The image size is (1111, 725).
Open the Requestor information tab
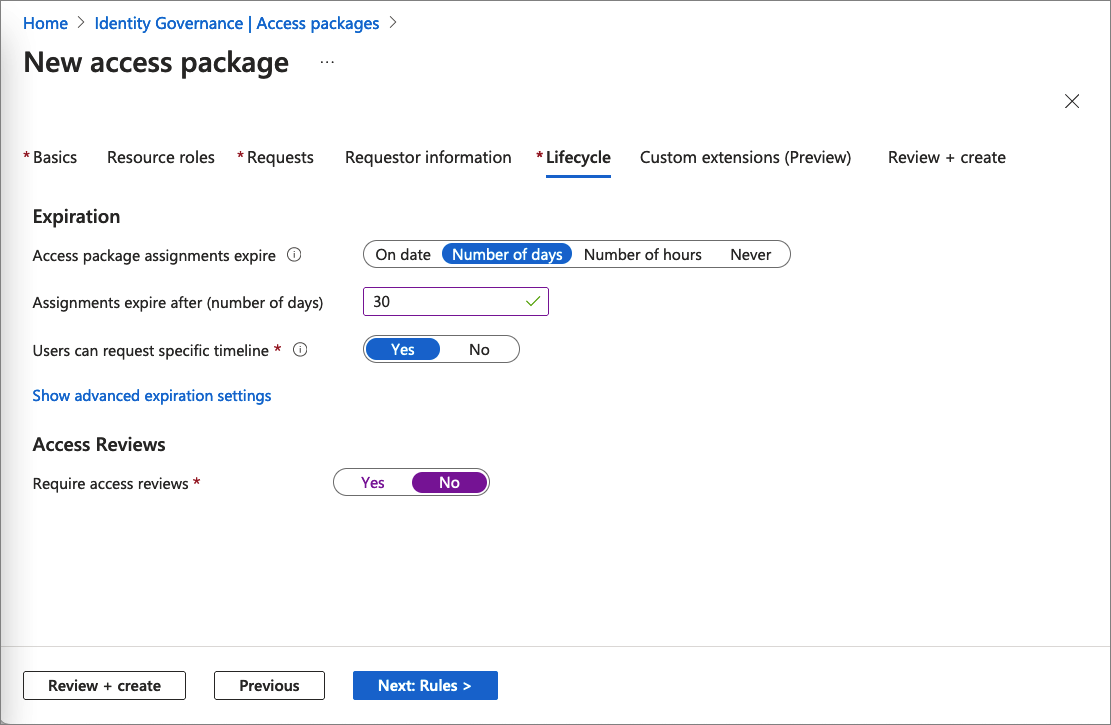click(428, 157)
